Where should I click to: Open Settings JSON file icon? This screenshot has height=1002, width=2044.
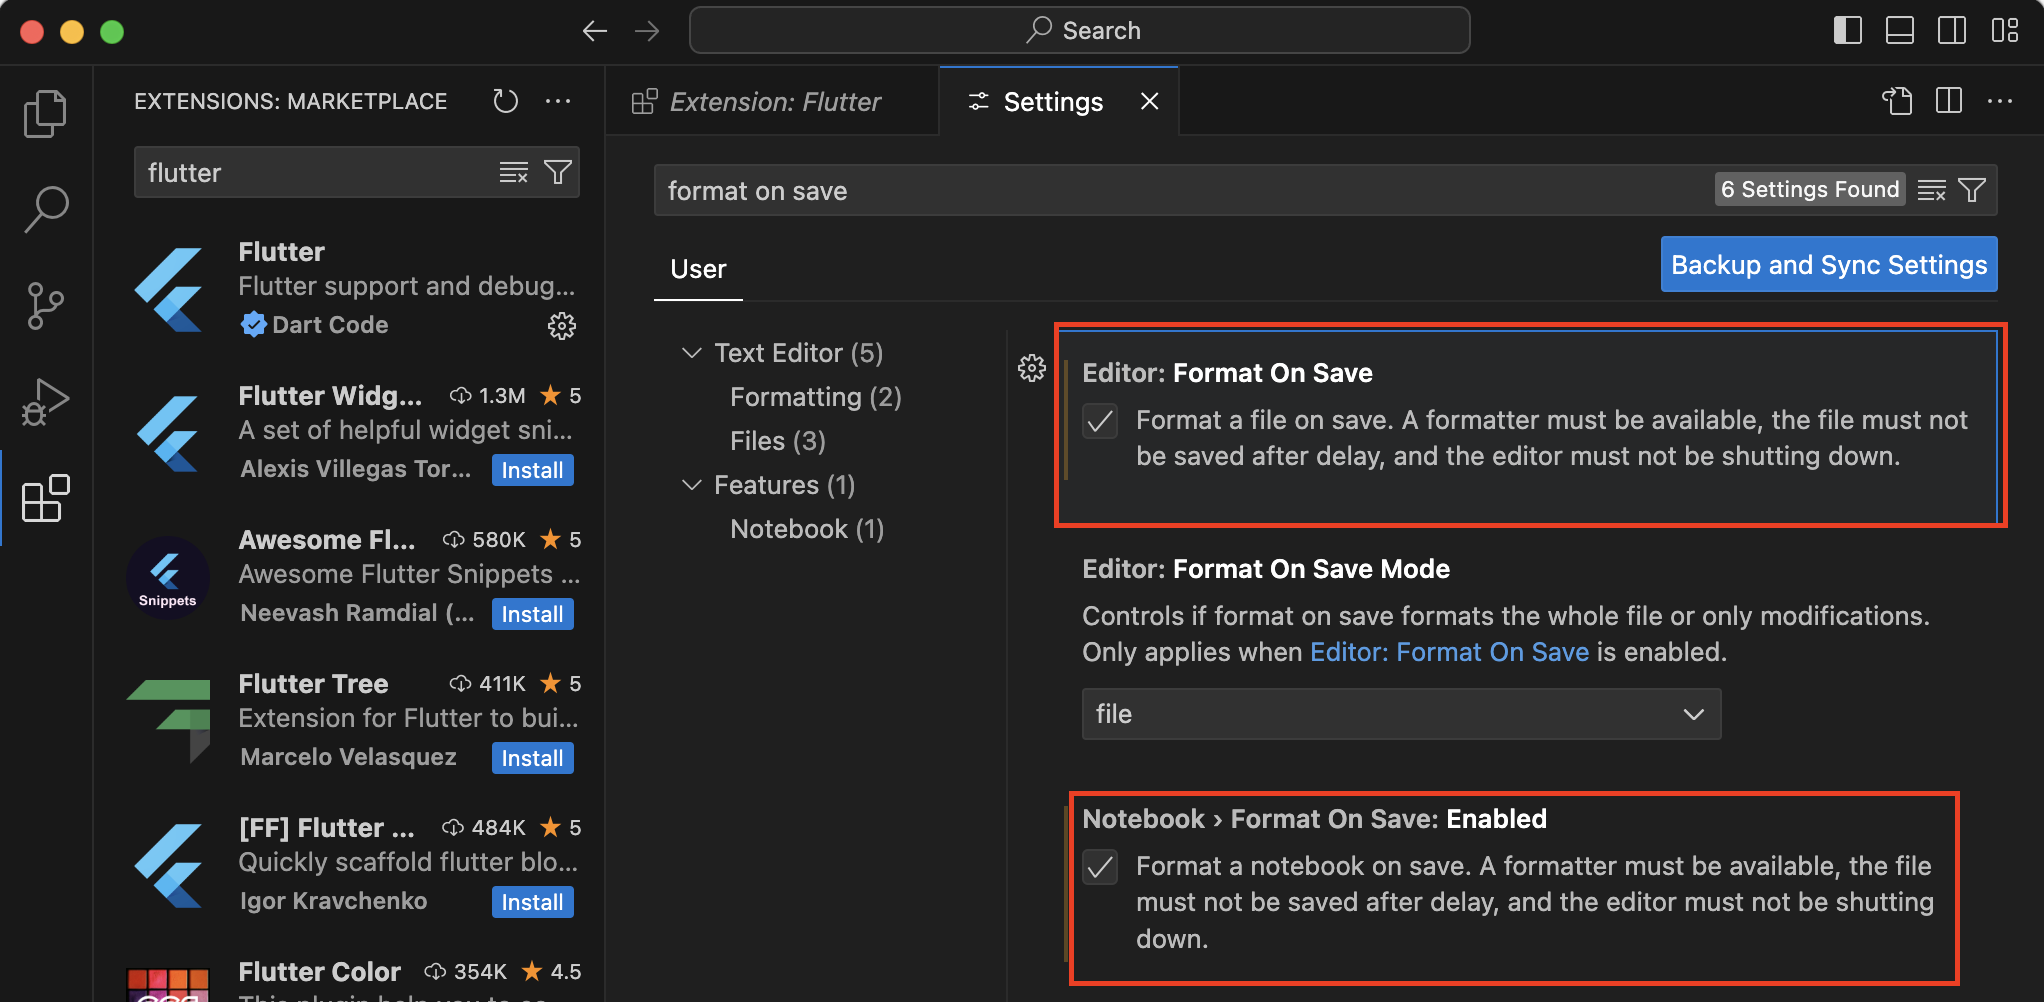point(1897,101)
